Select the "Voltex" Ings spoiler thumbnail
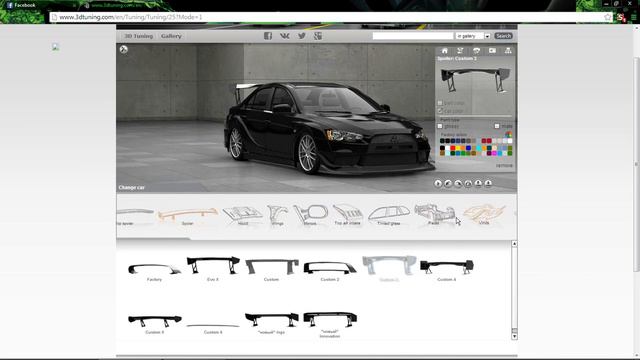Viewport: 640px width, 360px height. (271, 323)
